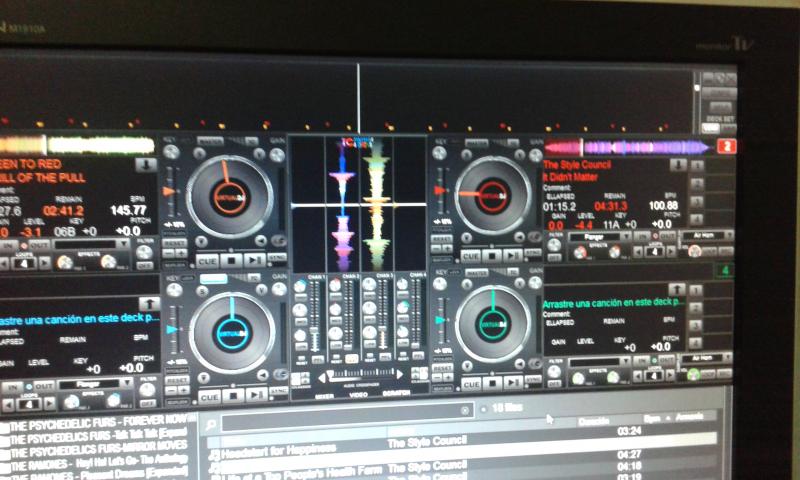The image size is (800, 480).
Task: Open the Flanger effect dropdown on deck 3
Action: pyautogui.click(x=95, y=385)
